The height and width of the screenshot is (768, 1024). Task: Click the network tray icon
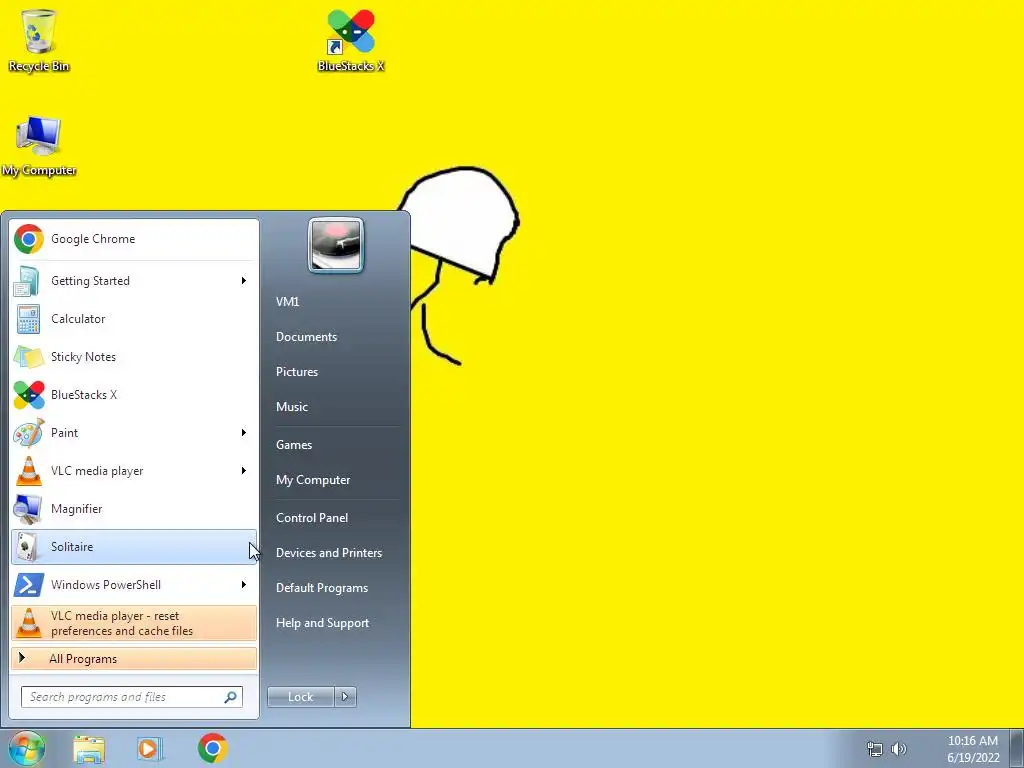click(x=874, y=749)
